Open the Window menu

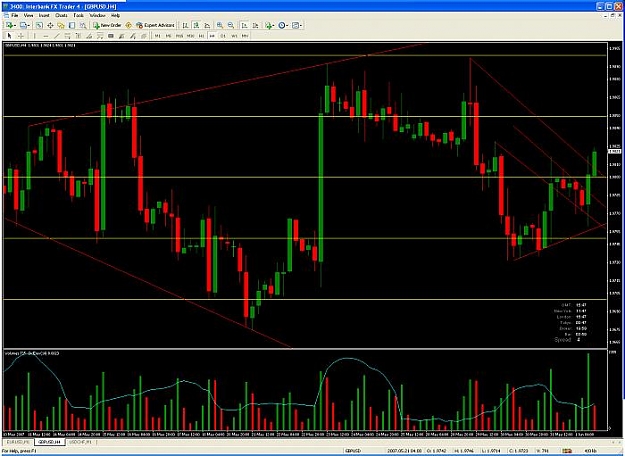click(x=97, y=15)
